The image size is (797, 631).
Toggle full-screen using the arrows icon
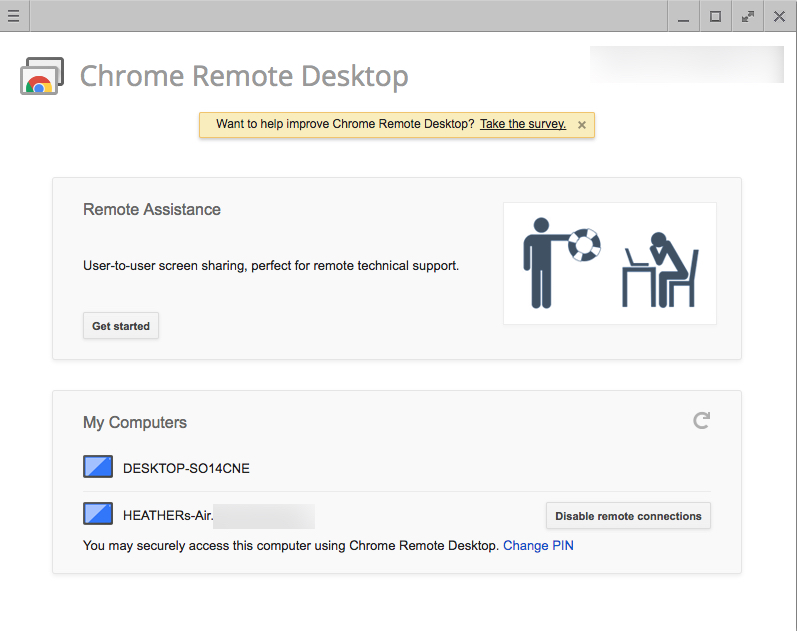747,17
